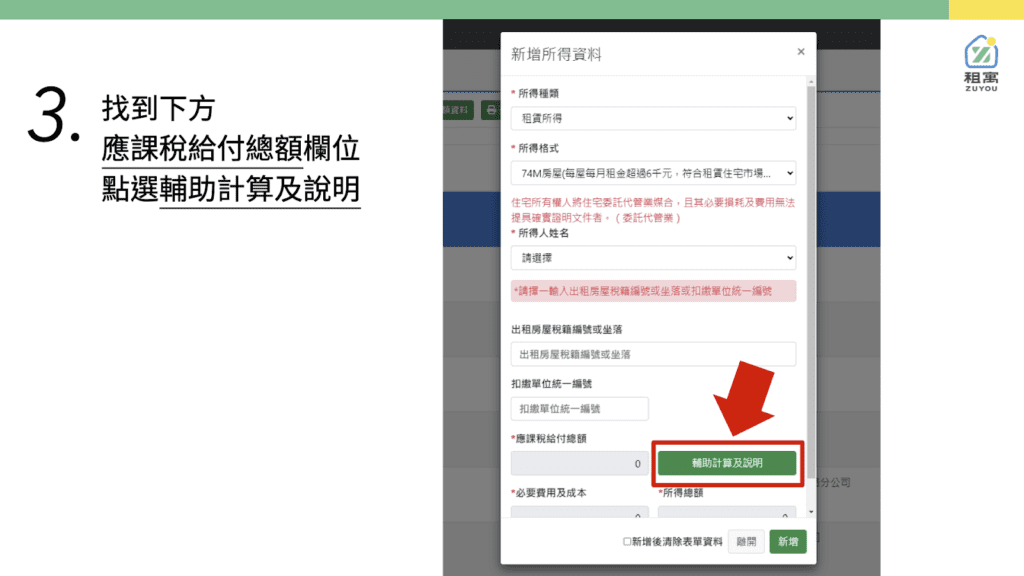Click the green 新增 button
This screenshot has height=576, width=1024.
(x=788, y=541)
